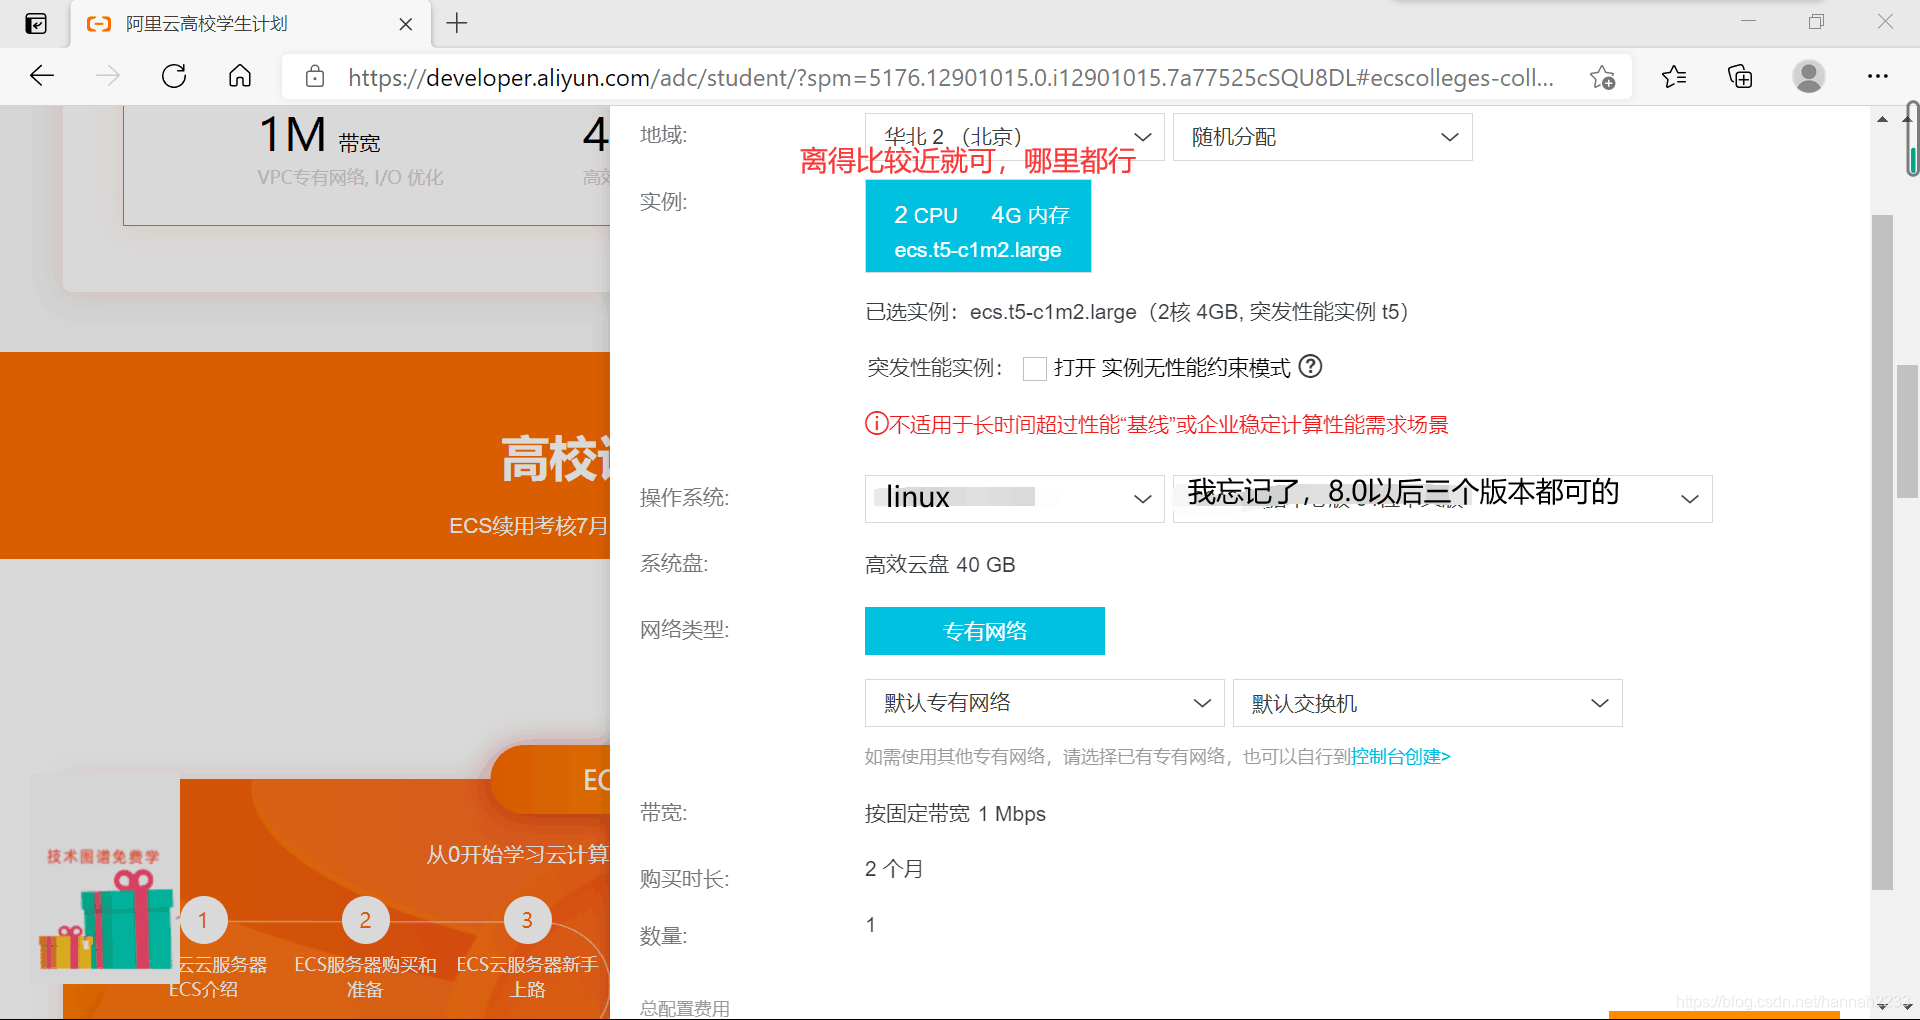Select the 专有网络 network type button

pos(984,631)
